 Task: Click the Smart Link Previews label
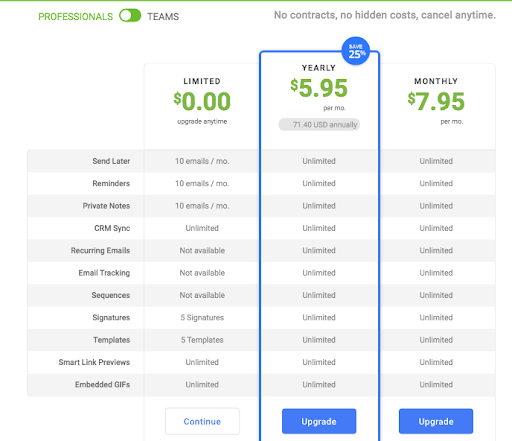pyautogui.click(x=94, y=362)
